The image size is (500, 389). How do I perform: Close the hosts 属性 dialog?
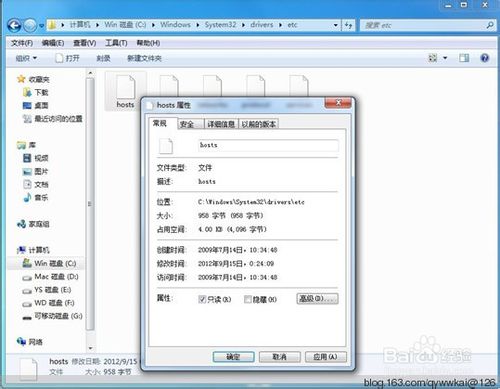pyautogui.click(x=338, y=103)
